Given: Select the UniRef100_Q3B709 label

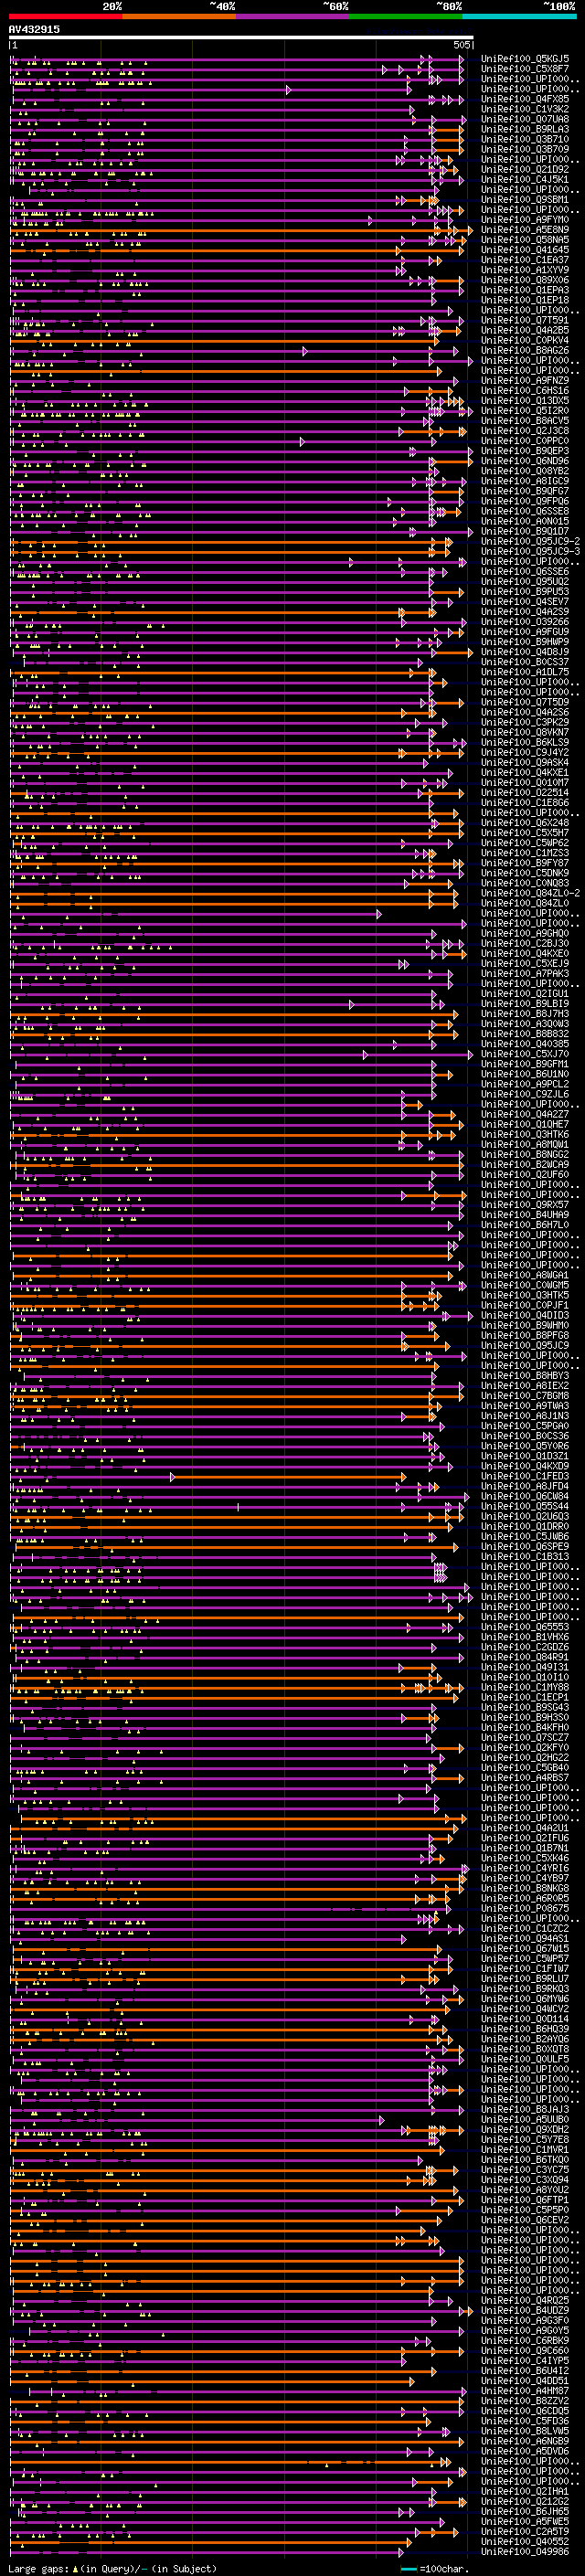Looking at the screenshot, I should (525, 149).
